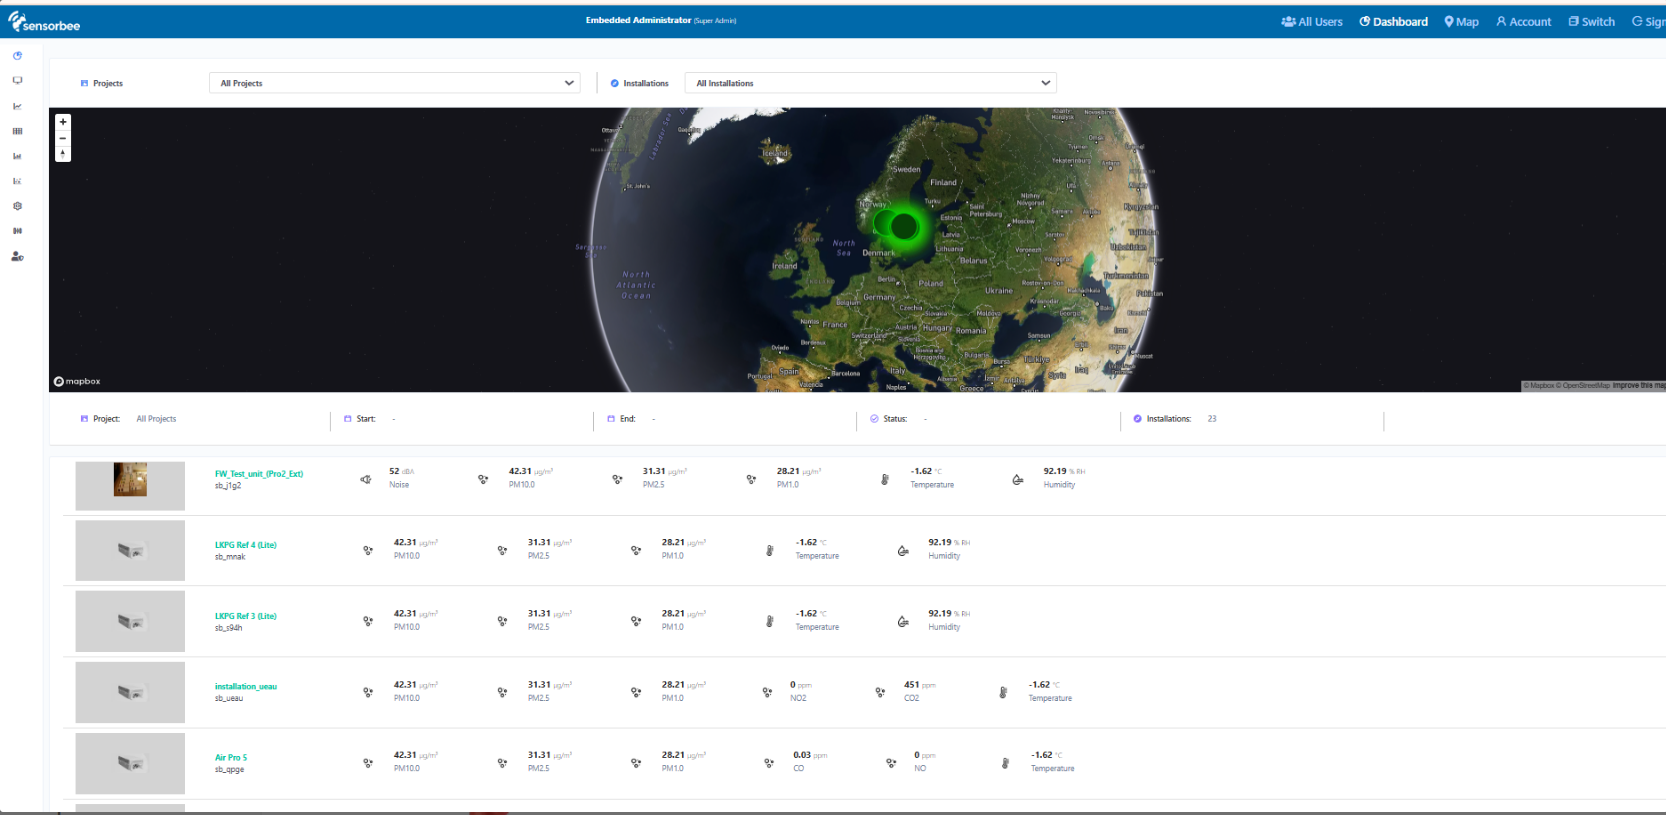Open the Account menu in top bar
The width and height of the screenshot is (1666, 815).
[x=1523, y=22]
